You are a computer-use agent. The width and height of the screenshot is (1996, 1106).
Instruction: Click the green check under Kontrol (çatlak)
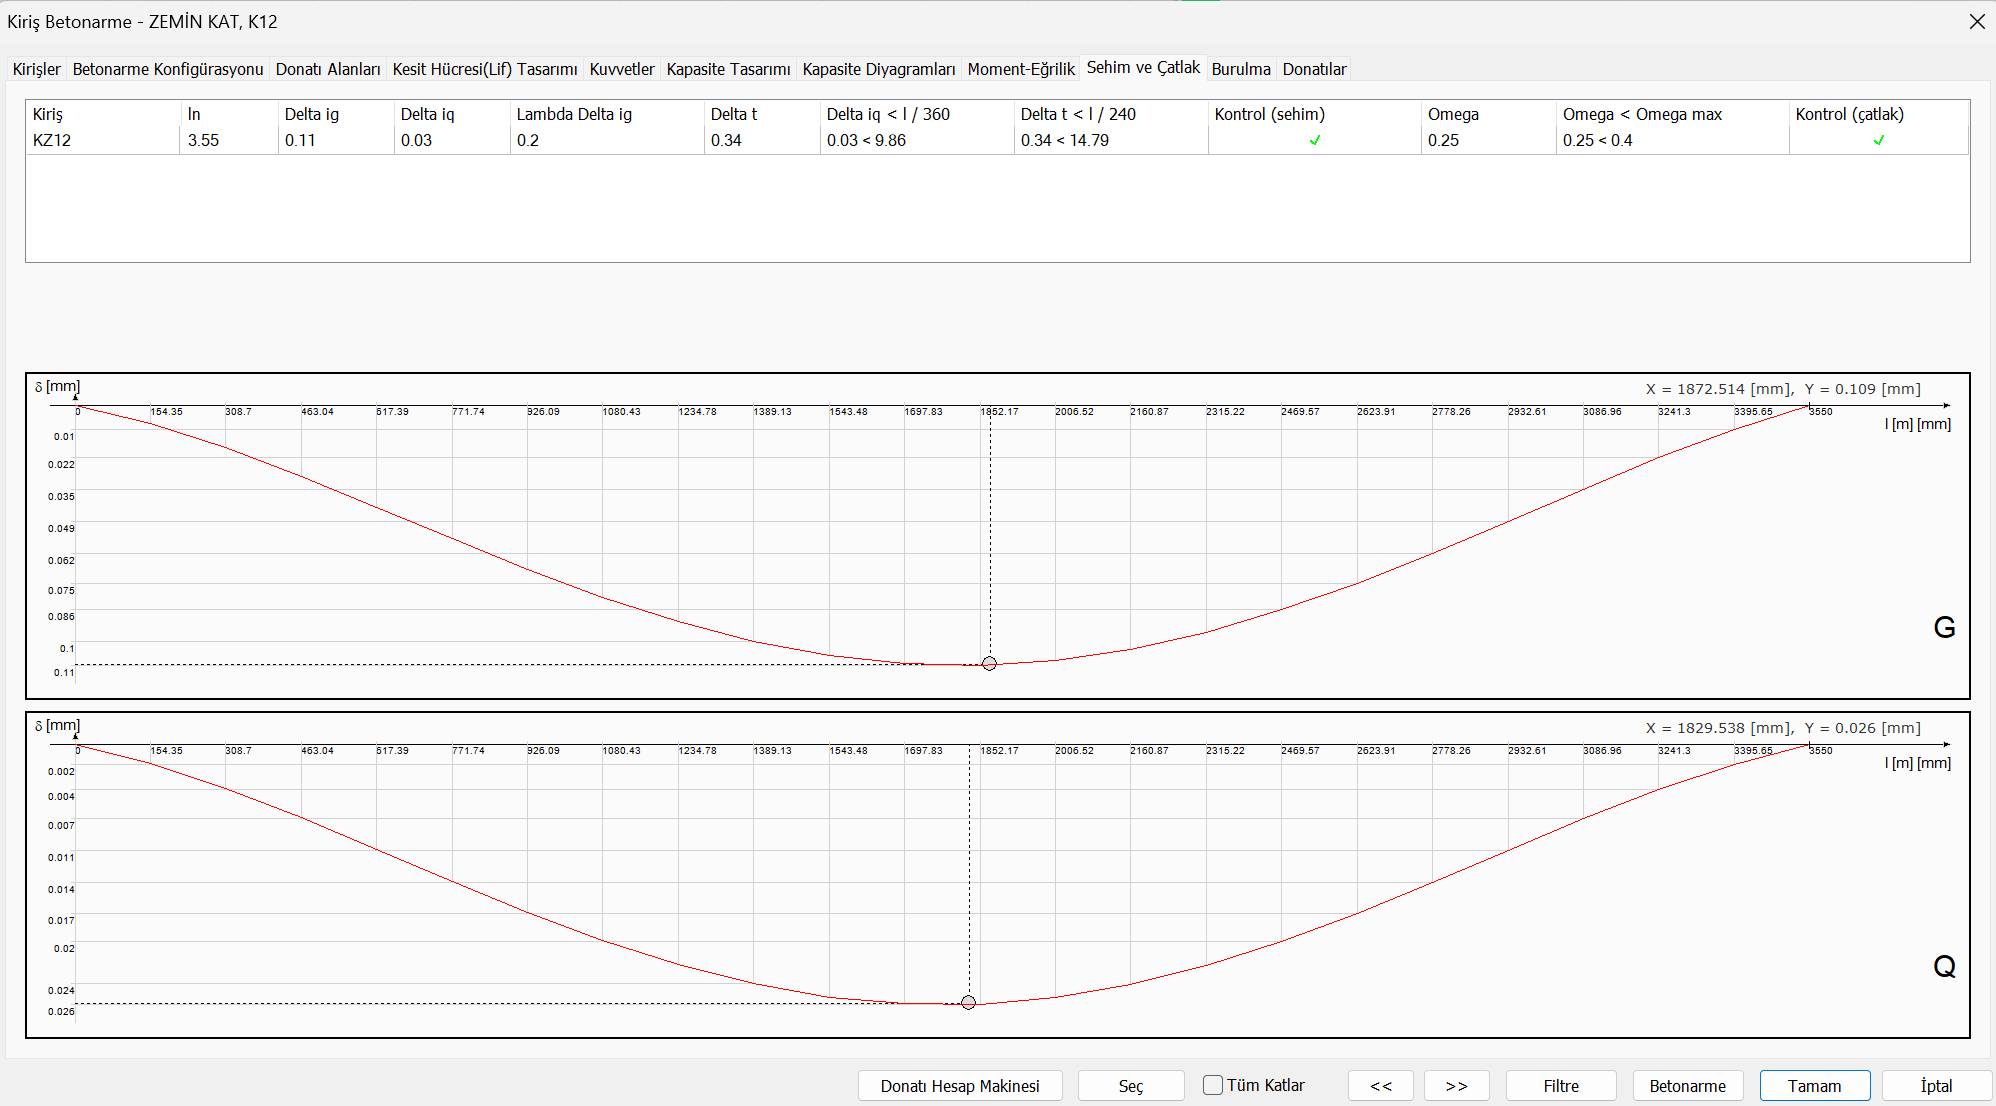[x=1879, y=140]
